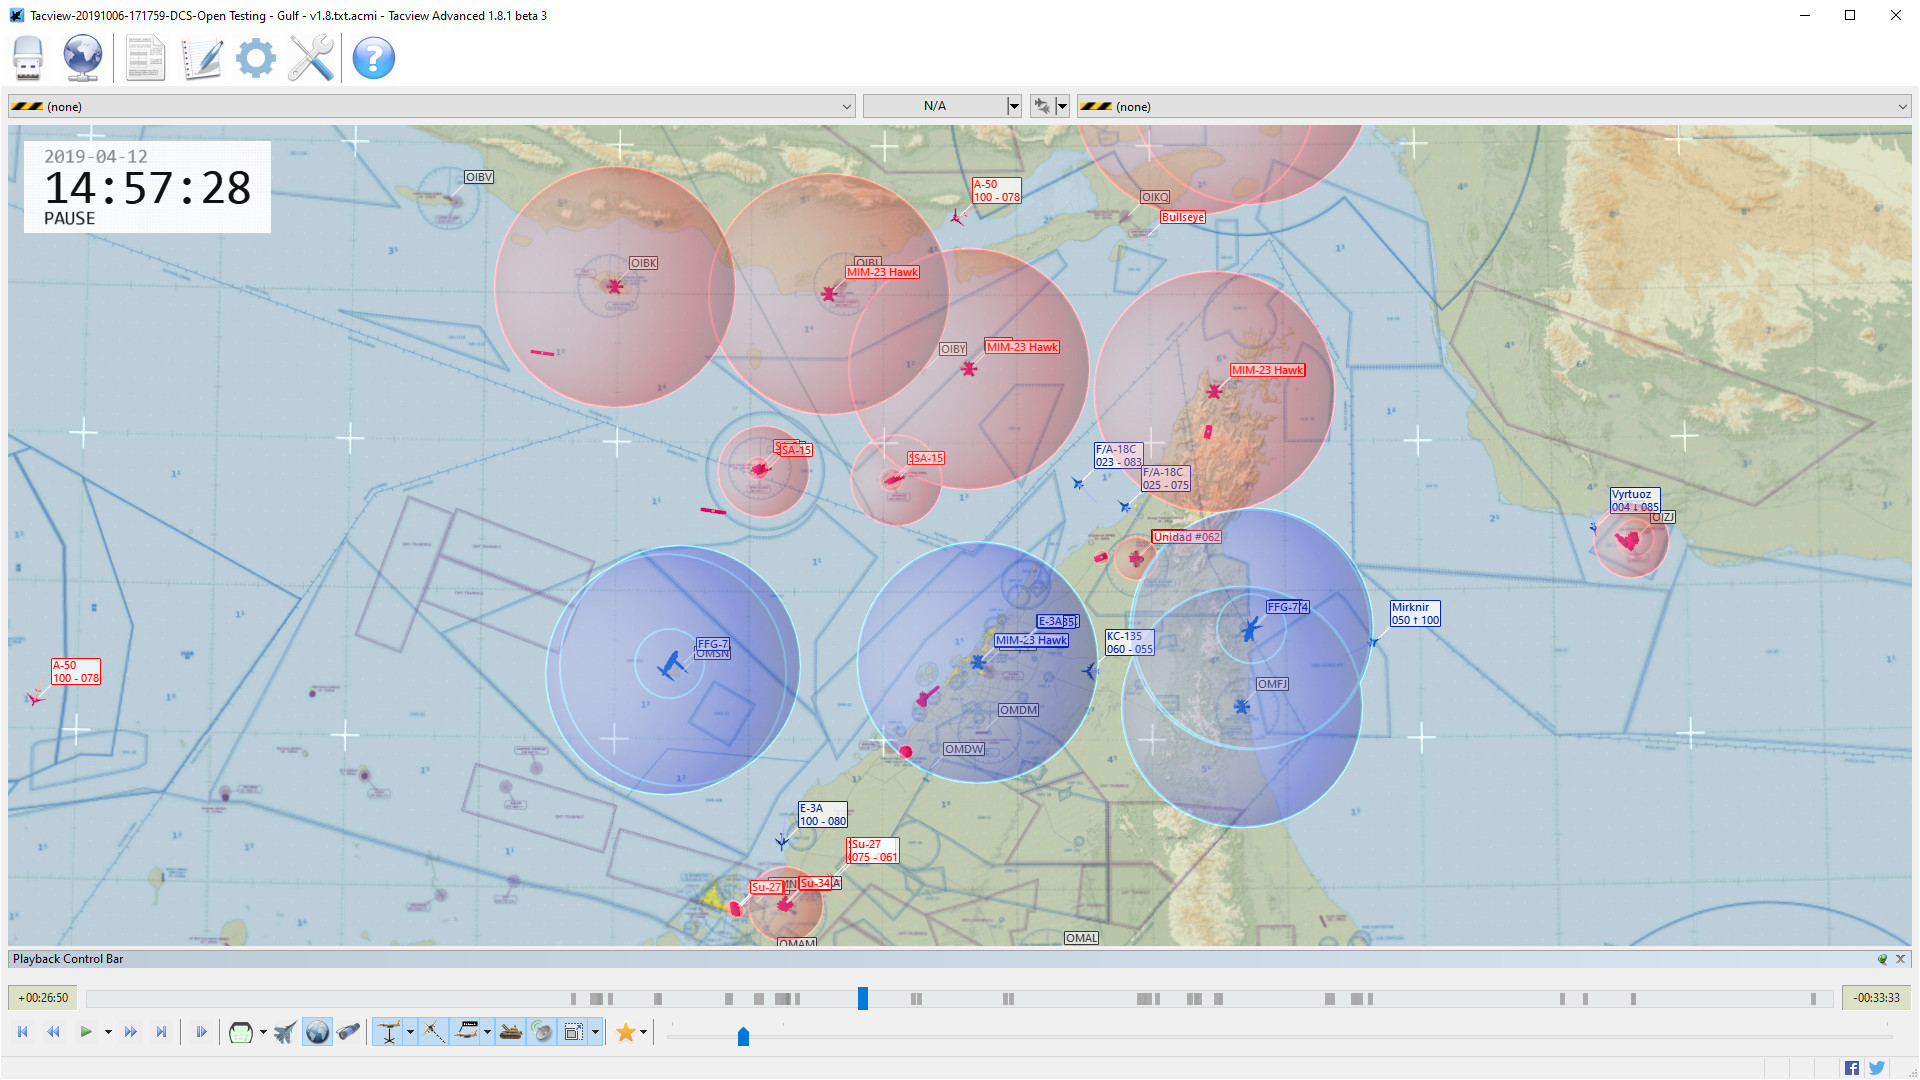The image size is (1920, 1080).
Task: Toggle the free camera globe view
Action: click(x=317, y=1032)
